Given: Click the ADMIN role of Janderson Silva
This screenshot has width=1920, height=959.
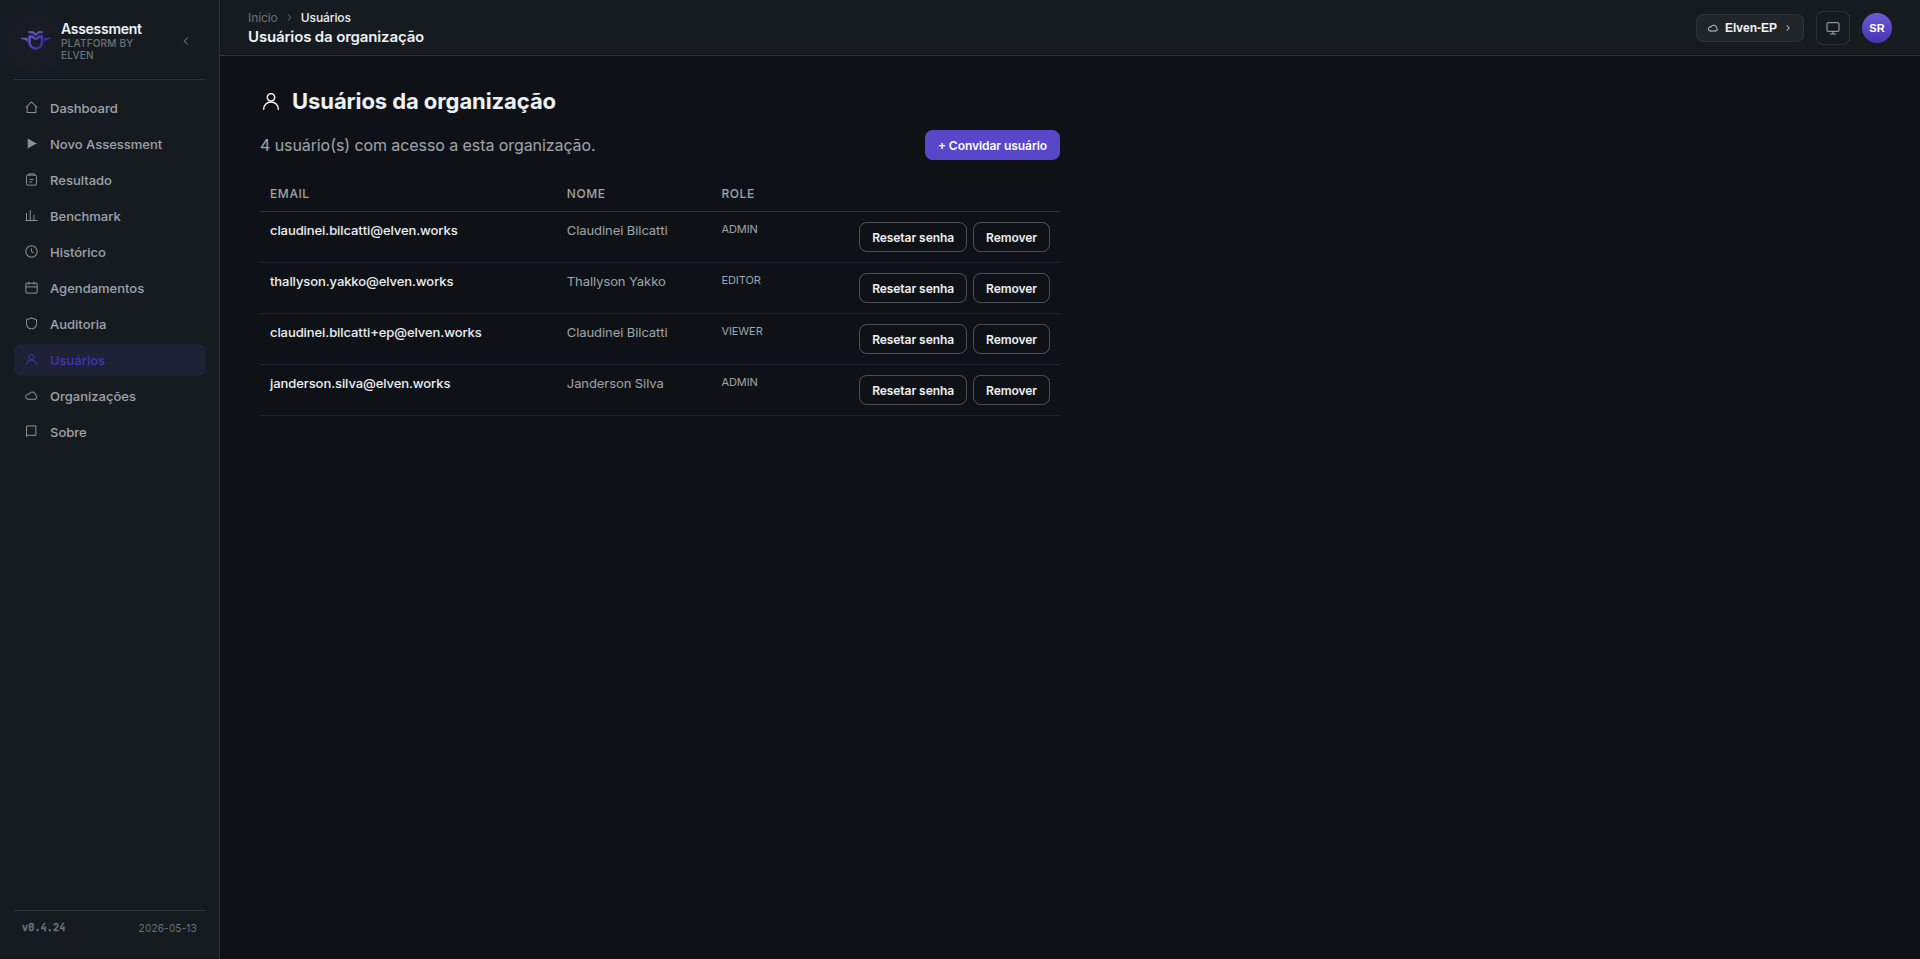Looking at the screenshot, I should pyautogui.click(x=740, y=383).
